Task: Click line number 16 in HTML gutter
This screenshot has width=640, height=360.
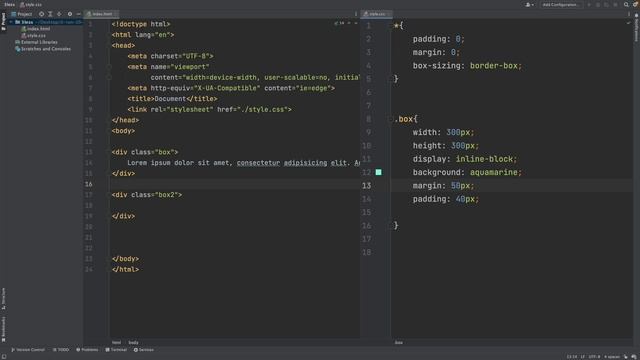Action: click(x=89, y=184)
